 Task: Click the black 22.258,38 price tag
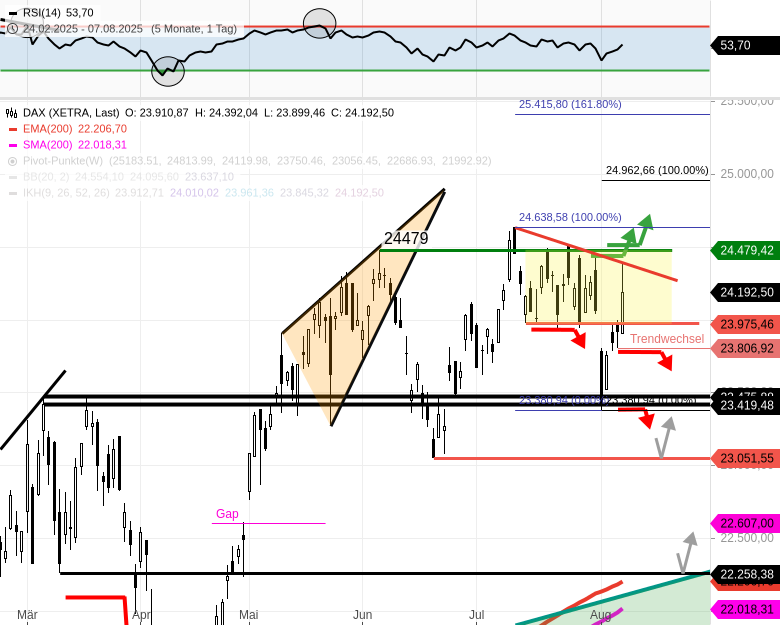(745, 574)
